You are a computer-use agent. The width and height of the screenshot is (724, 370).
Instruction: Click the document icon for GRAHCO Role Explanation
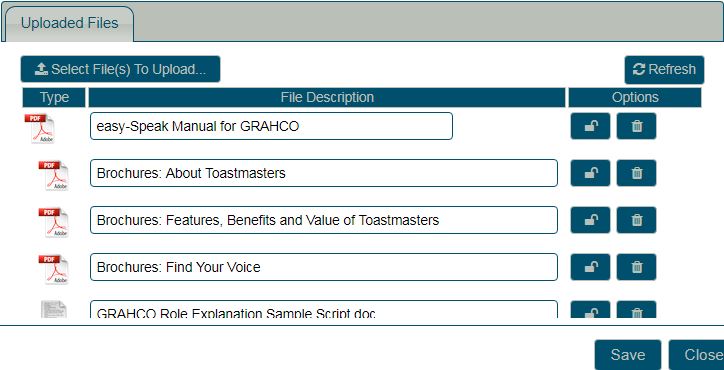click(54, 309)
